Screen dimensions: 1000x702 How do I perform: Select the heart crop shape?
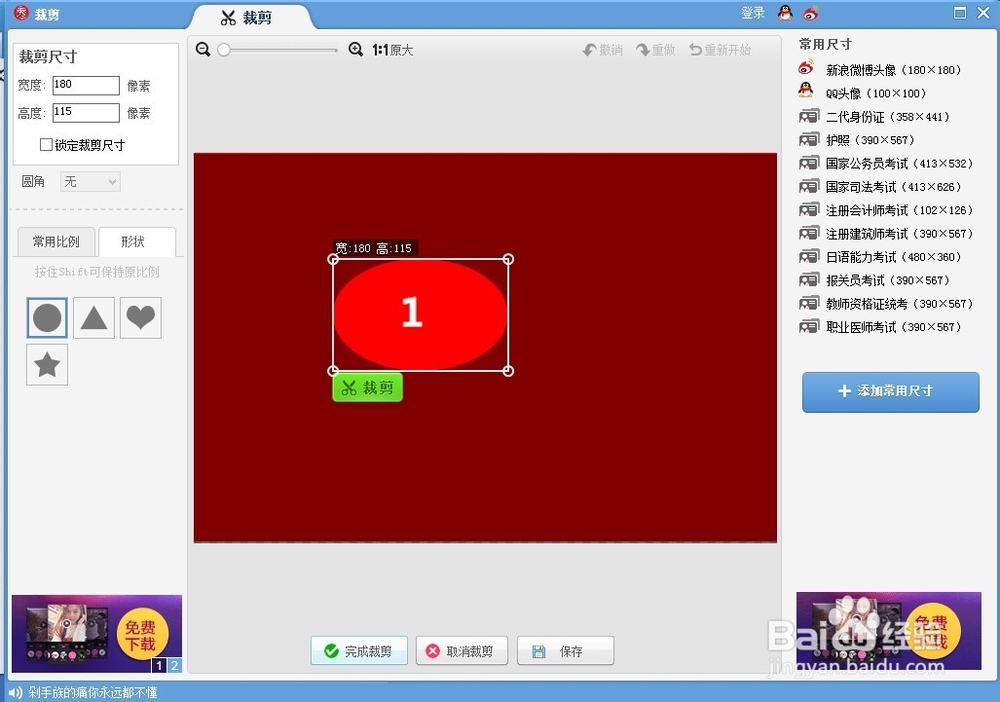[x=140, y=318]
